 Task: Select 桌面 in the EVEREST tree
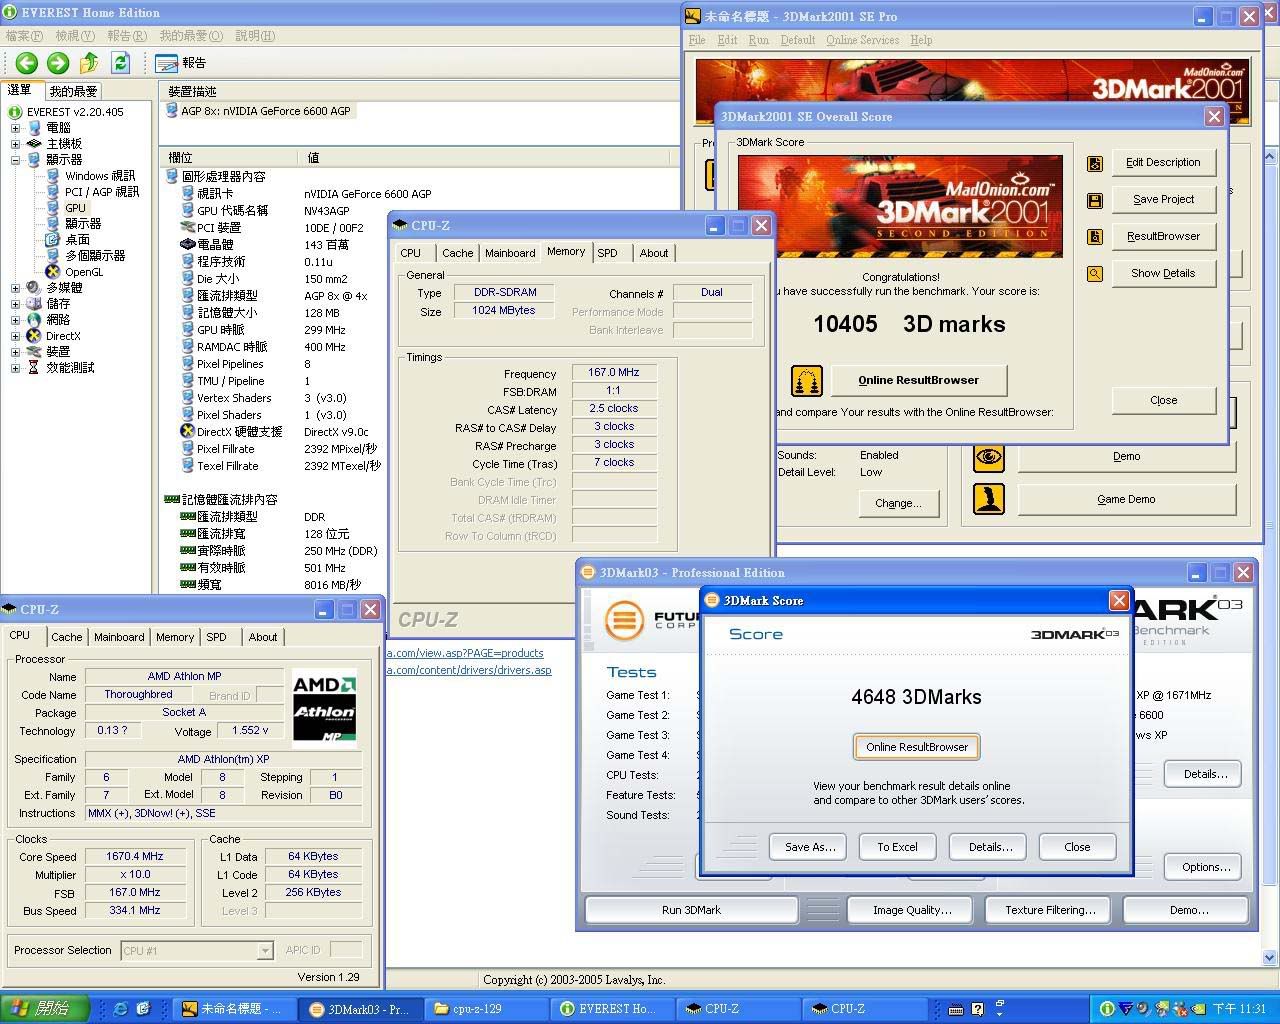pos(78,239)
